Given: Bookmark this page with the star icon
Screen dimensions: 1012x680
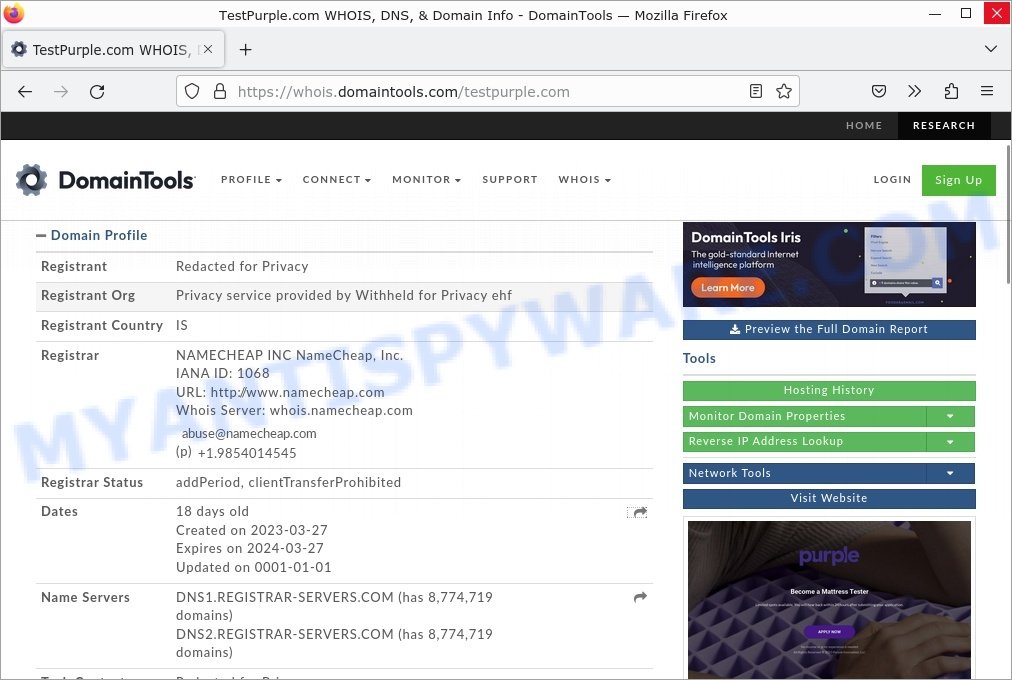Looking at the screenshot, I should click(784, 91).
